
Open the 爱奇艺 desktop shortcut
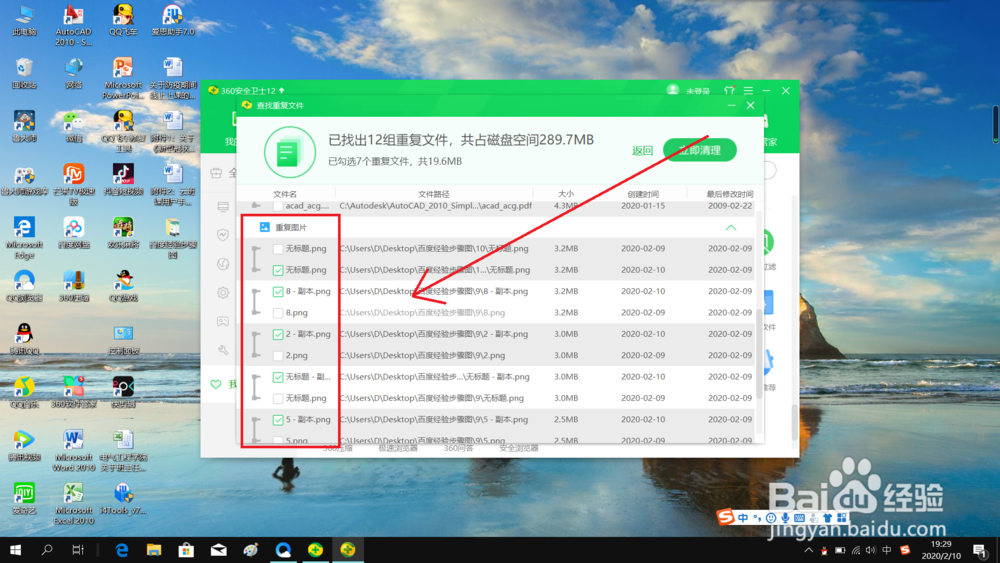click(24, 498)
